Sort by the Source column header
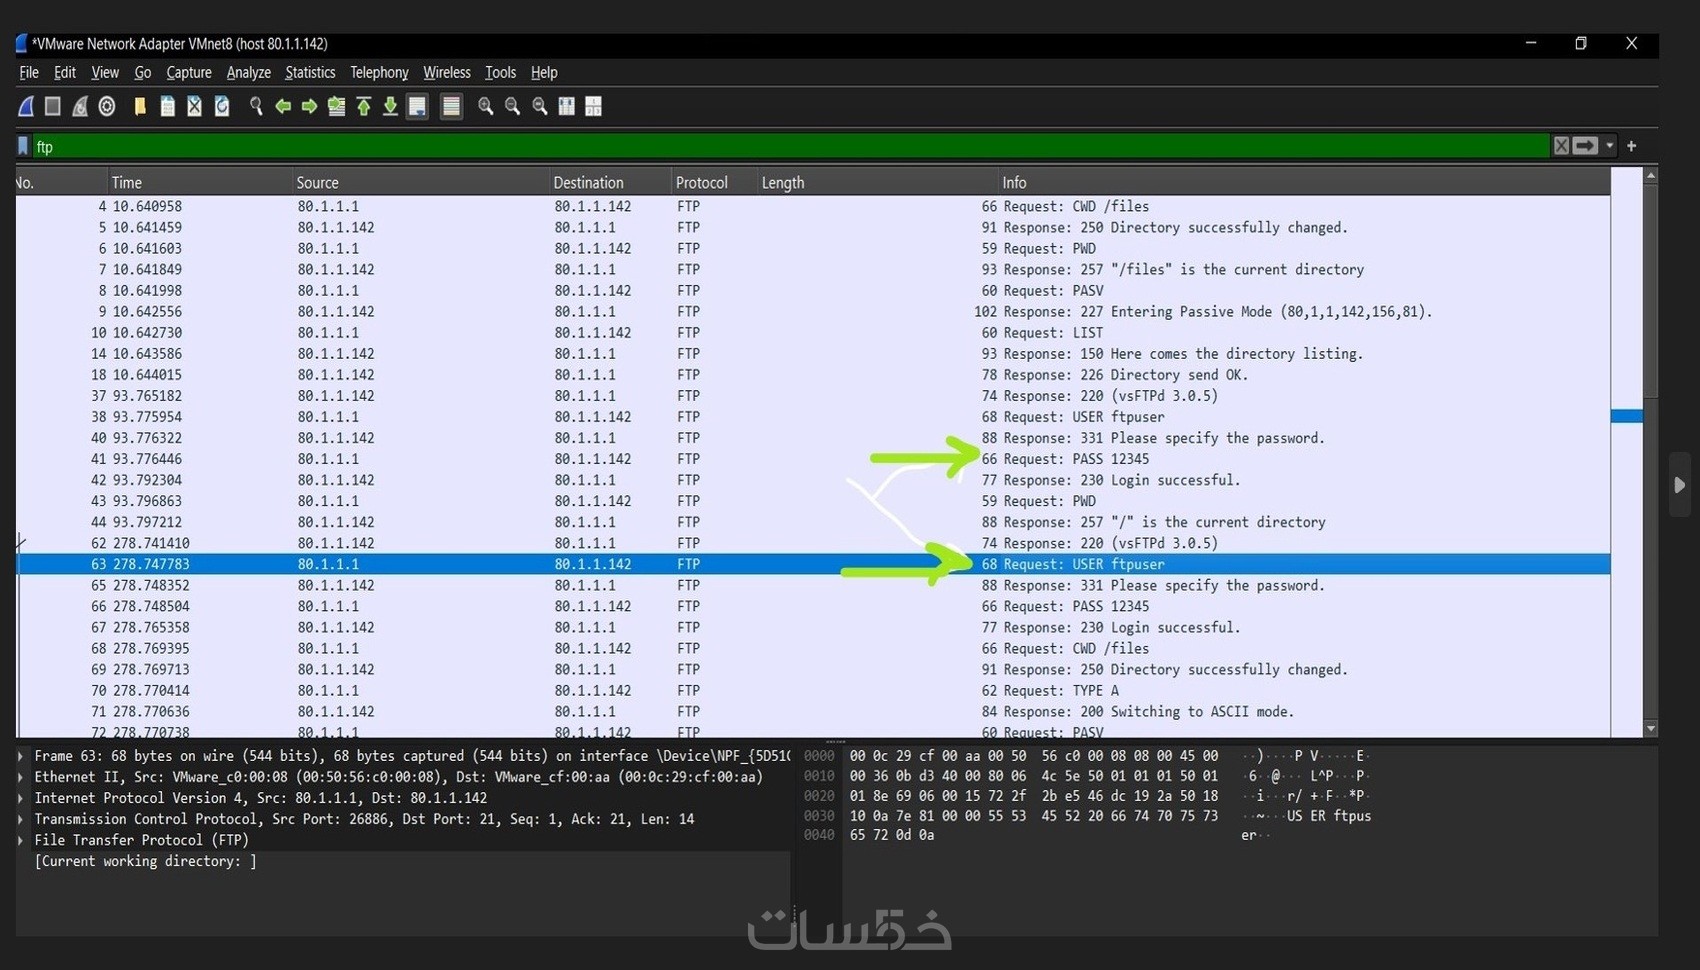Viewport: 1700px width, 970px height. (420, 182)
